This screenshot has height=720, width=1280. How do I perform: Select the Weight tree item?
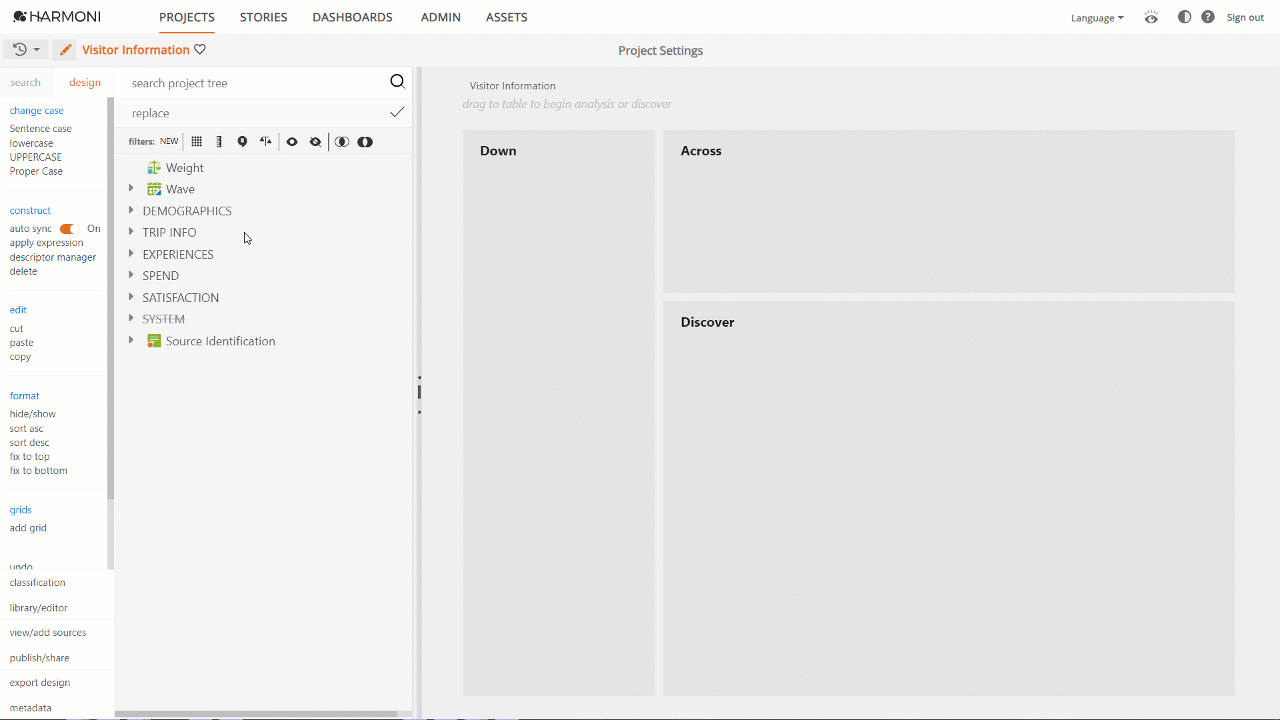(185, 168)
